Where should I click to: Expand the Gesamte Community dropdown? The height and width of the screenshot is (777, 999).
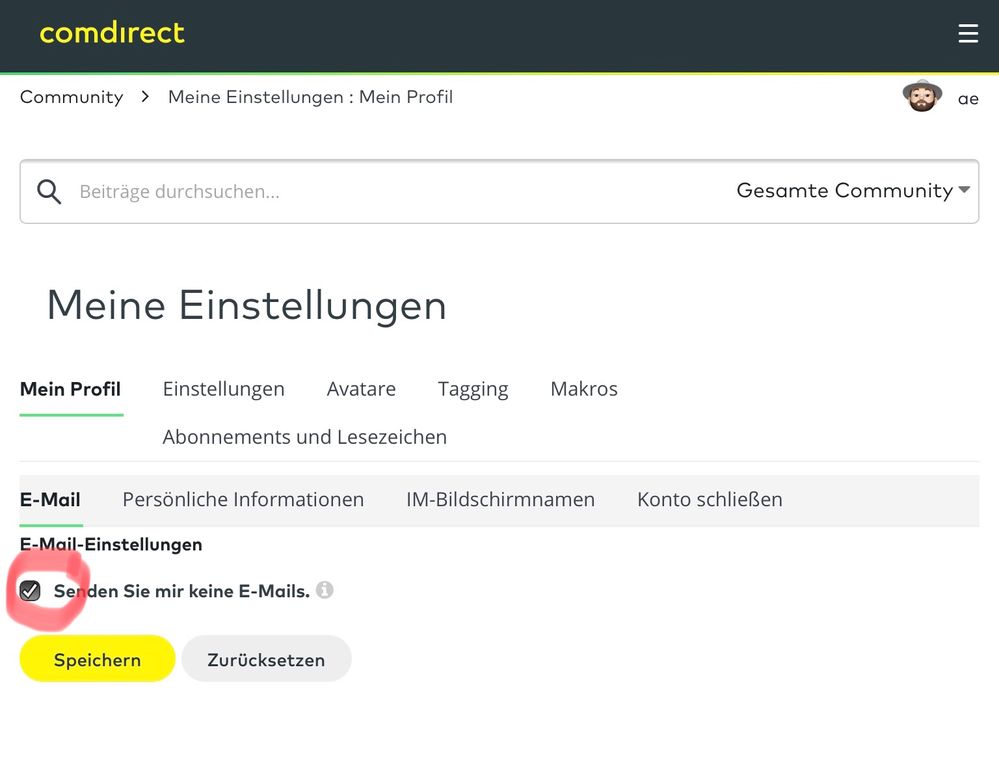[x=853, y=190]
